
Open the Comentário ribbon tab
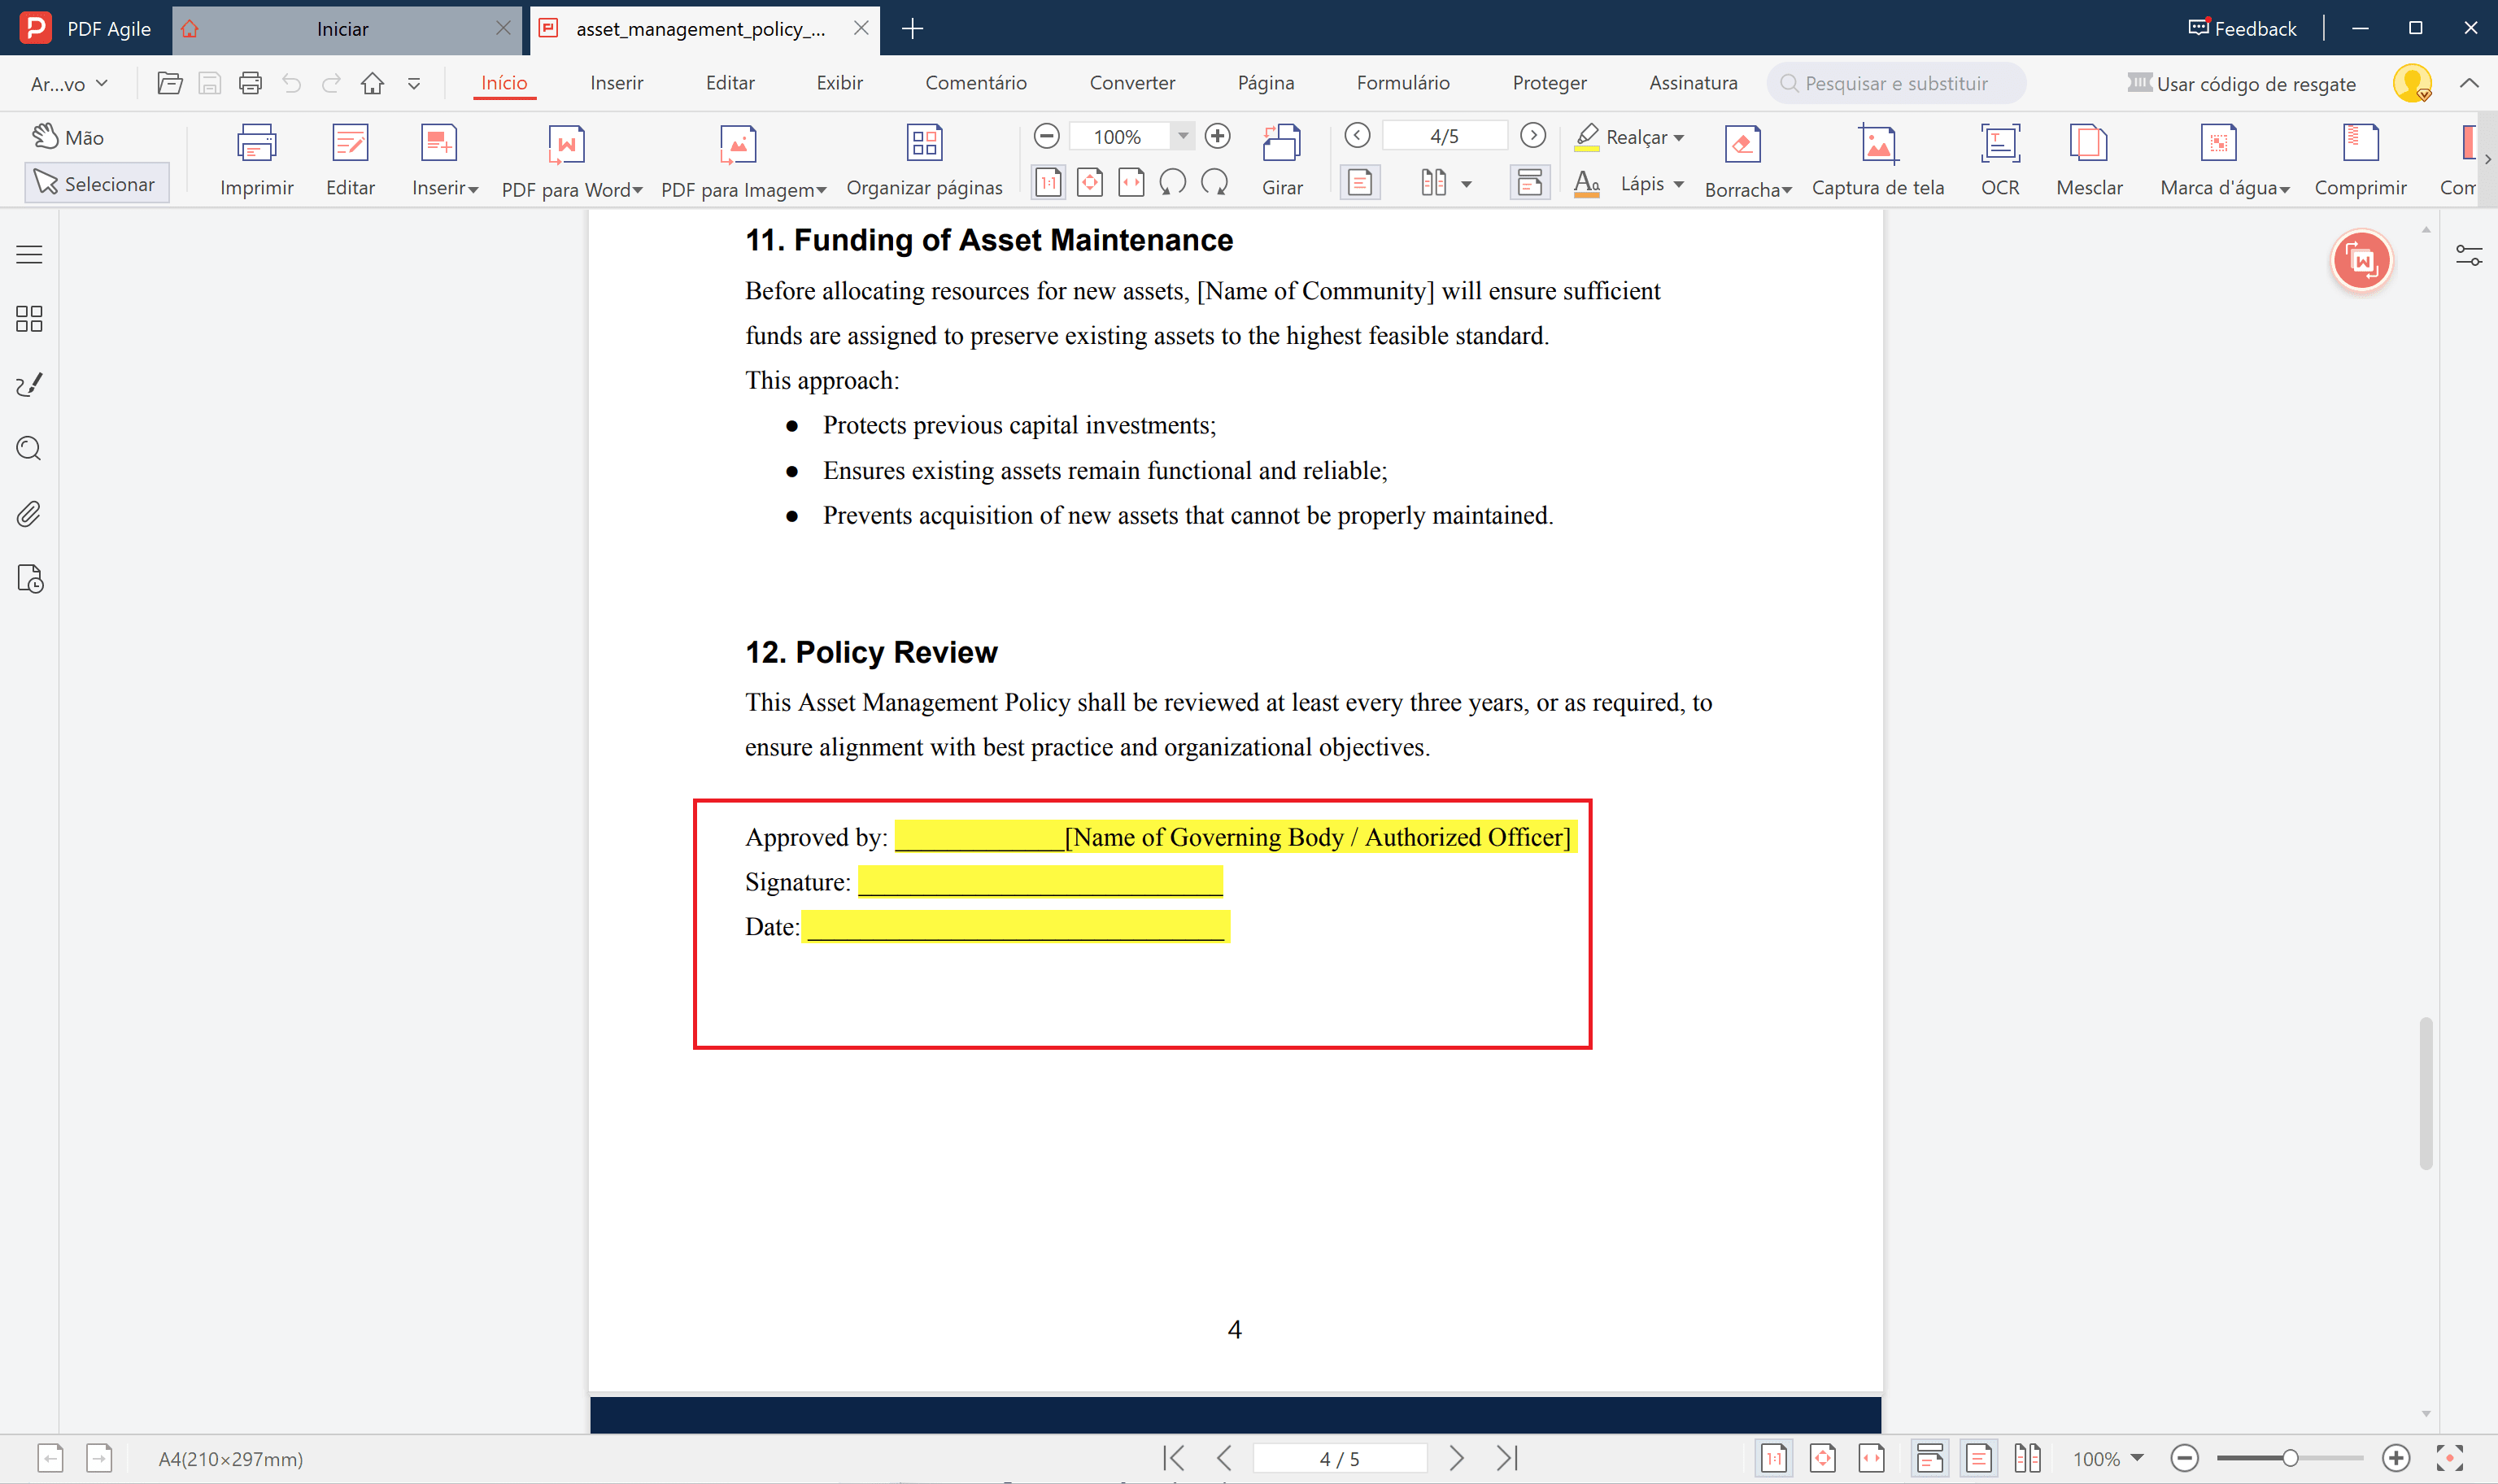[x=975, y=83]
